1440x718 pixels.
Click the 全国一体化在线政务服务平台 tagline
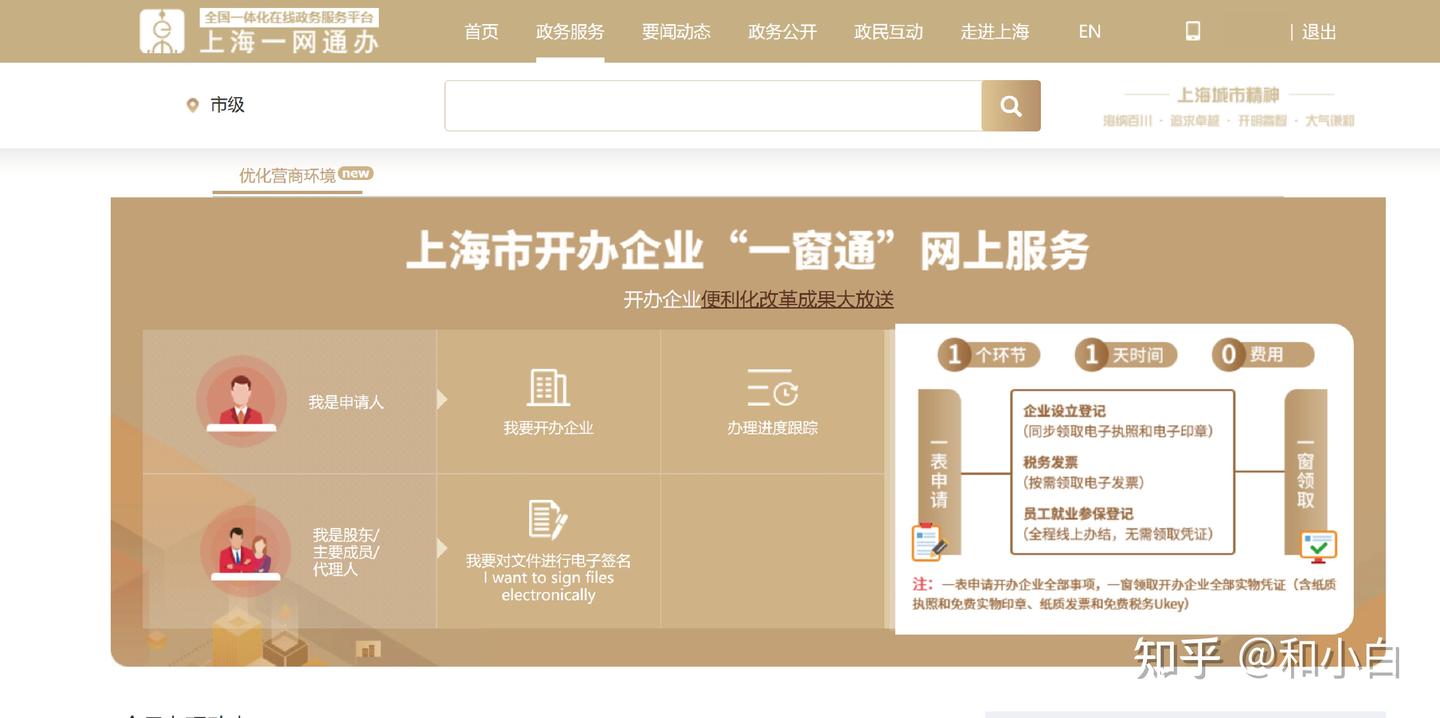point(290,17)
